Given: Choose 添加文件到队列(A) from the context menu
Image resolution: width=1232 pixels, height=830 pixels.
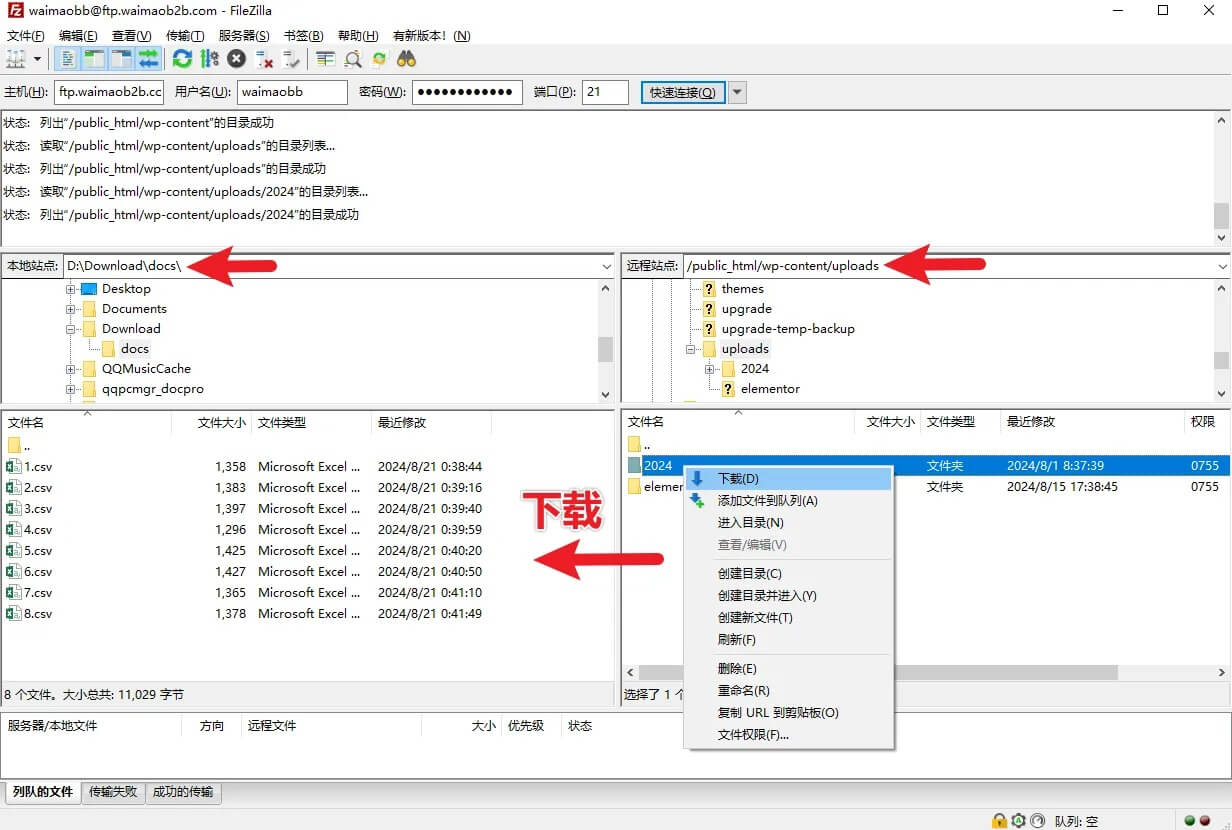Looking at the screenshot, I should 787,501.
